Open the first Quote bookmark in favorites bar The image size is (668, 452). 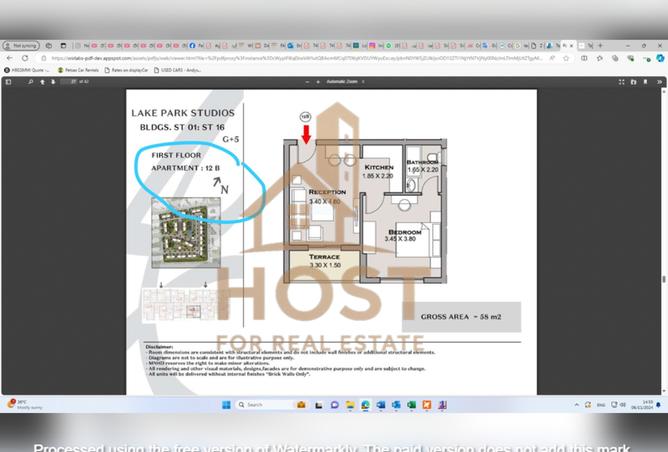tap(26, 70)
